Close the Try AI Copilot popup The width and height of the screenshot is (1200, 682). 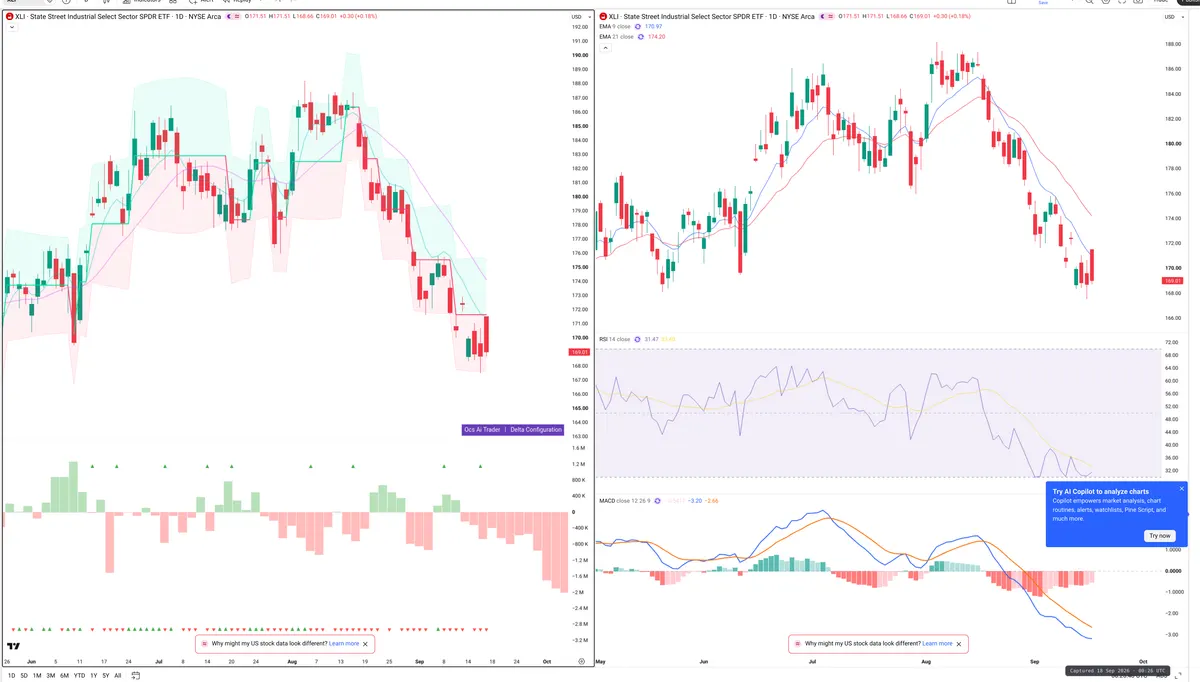1181,489
